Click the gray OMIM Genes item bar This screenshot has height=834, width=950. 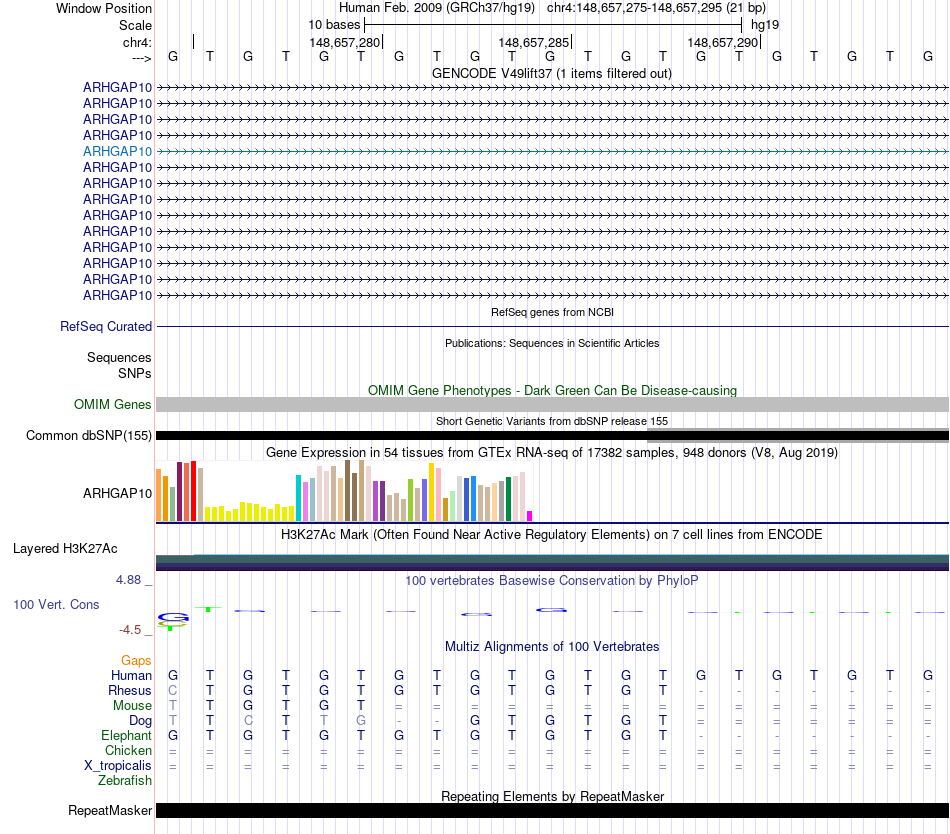[552, 405]
